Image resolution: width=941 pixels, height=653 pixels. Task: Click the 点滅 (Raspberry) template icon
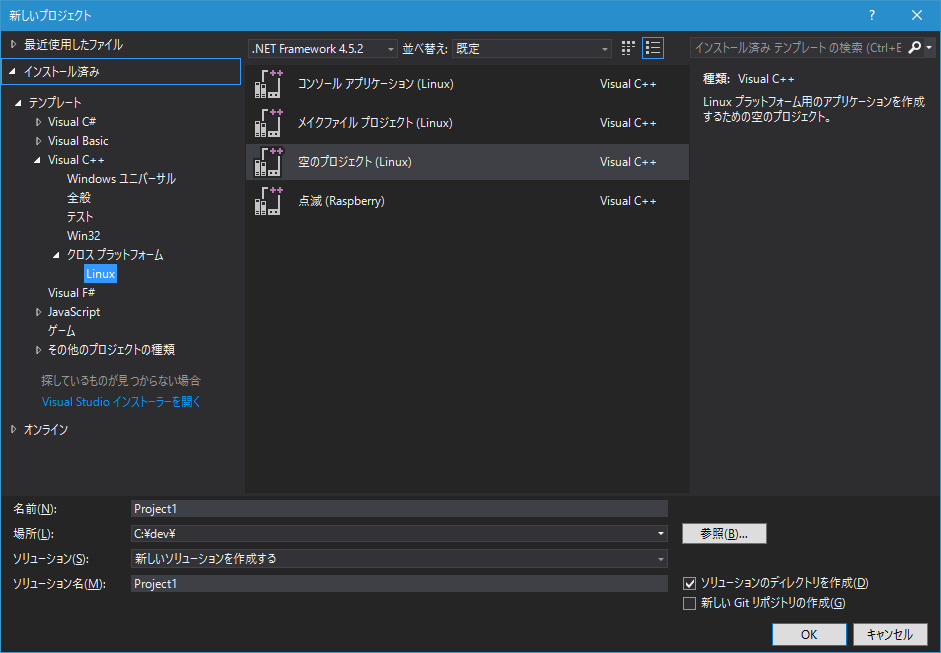(268, 201)
